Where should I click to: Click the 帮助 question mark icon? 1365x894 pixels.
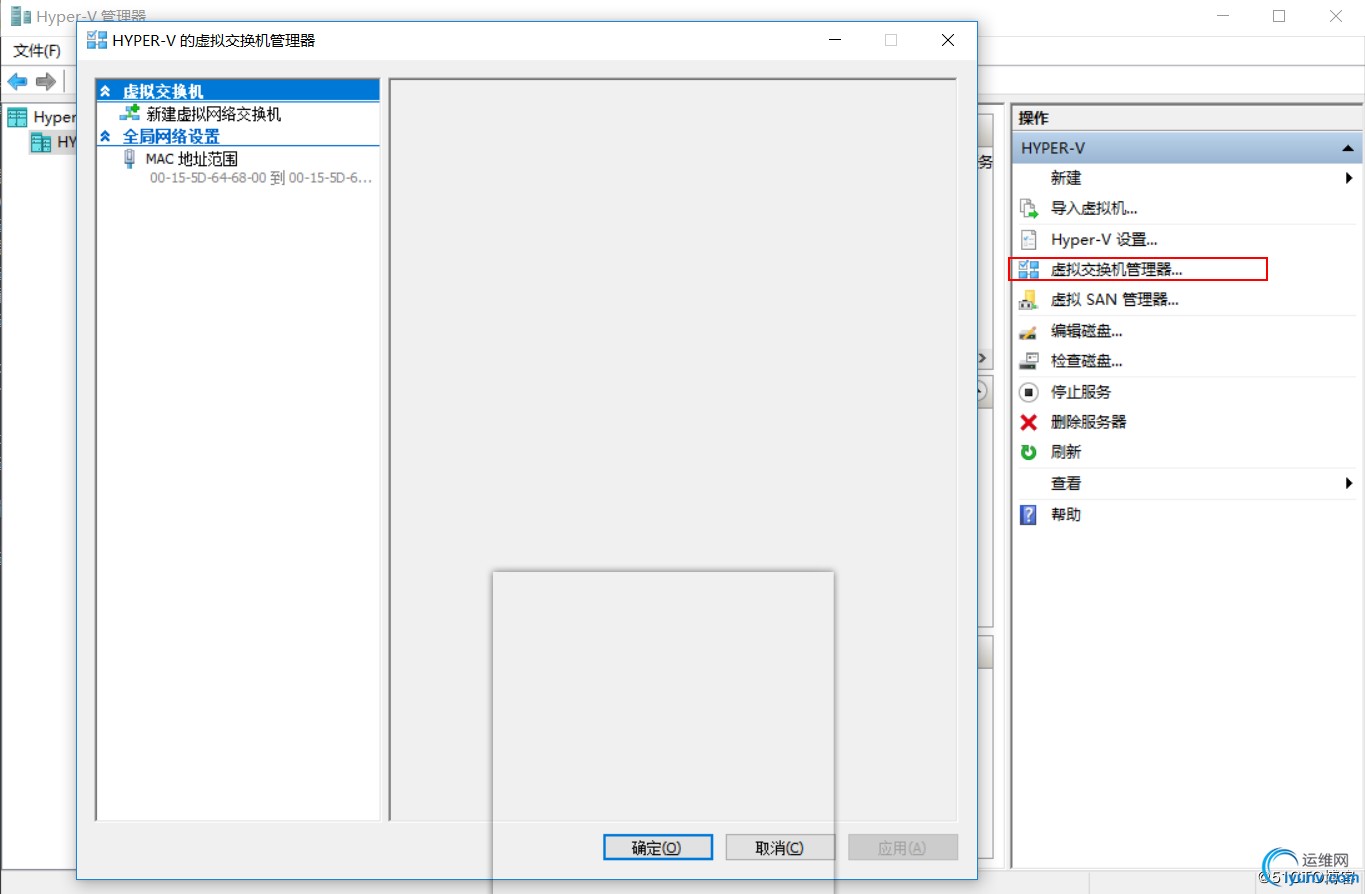coord(1028,514)
